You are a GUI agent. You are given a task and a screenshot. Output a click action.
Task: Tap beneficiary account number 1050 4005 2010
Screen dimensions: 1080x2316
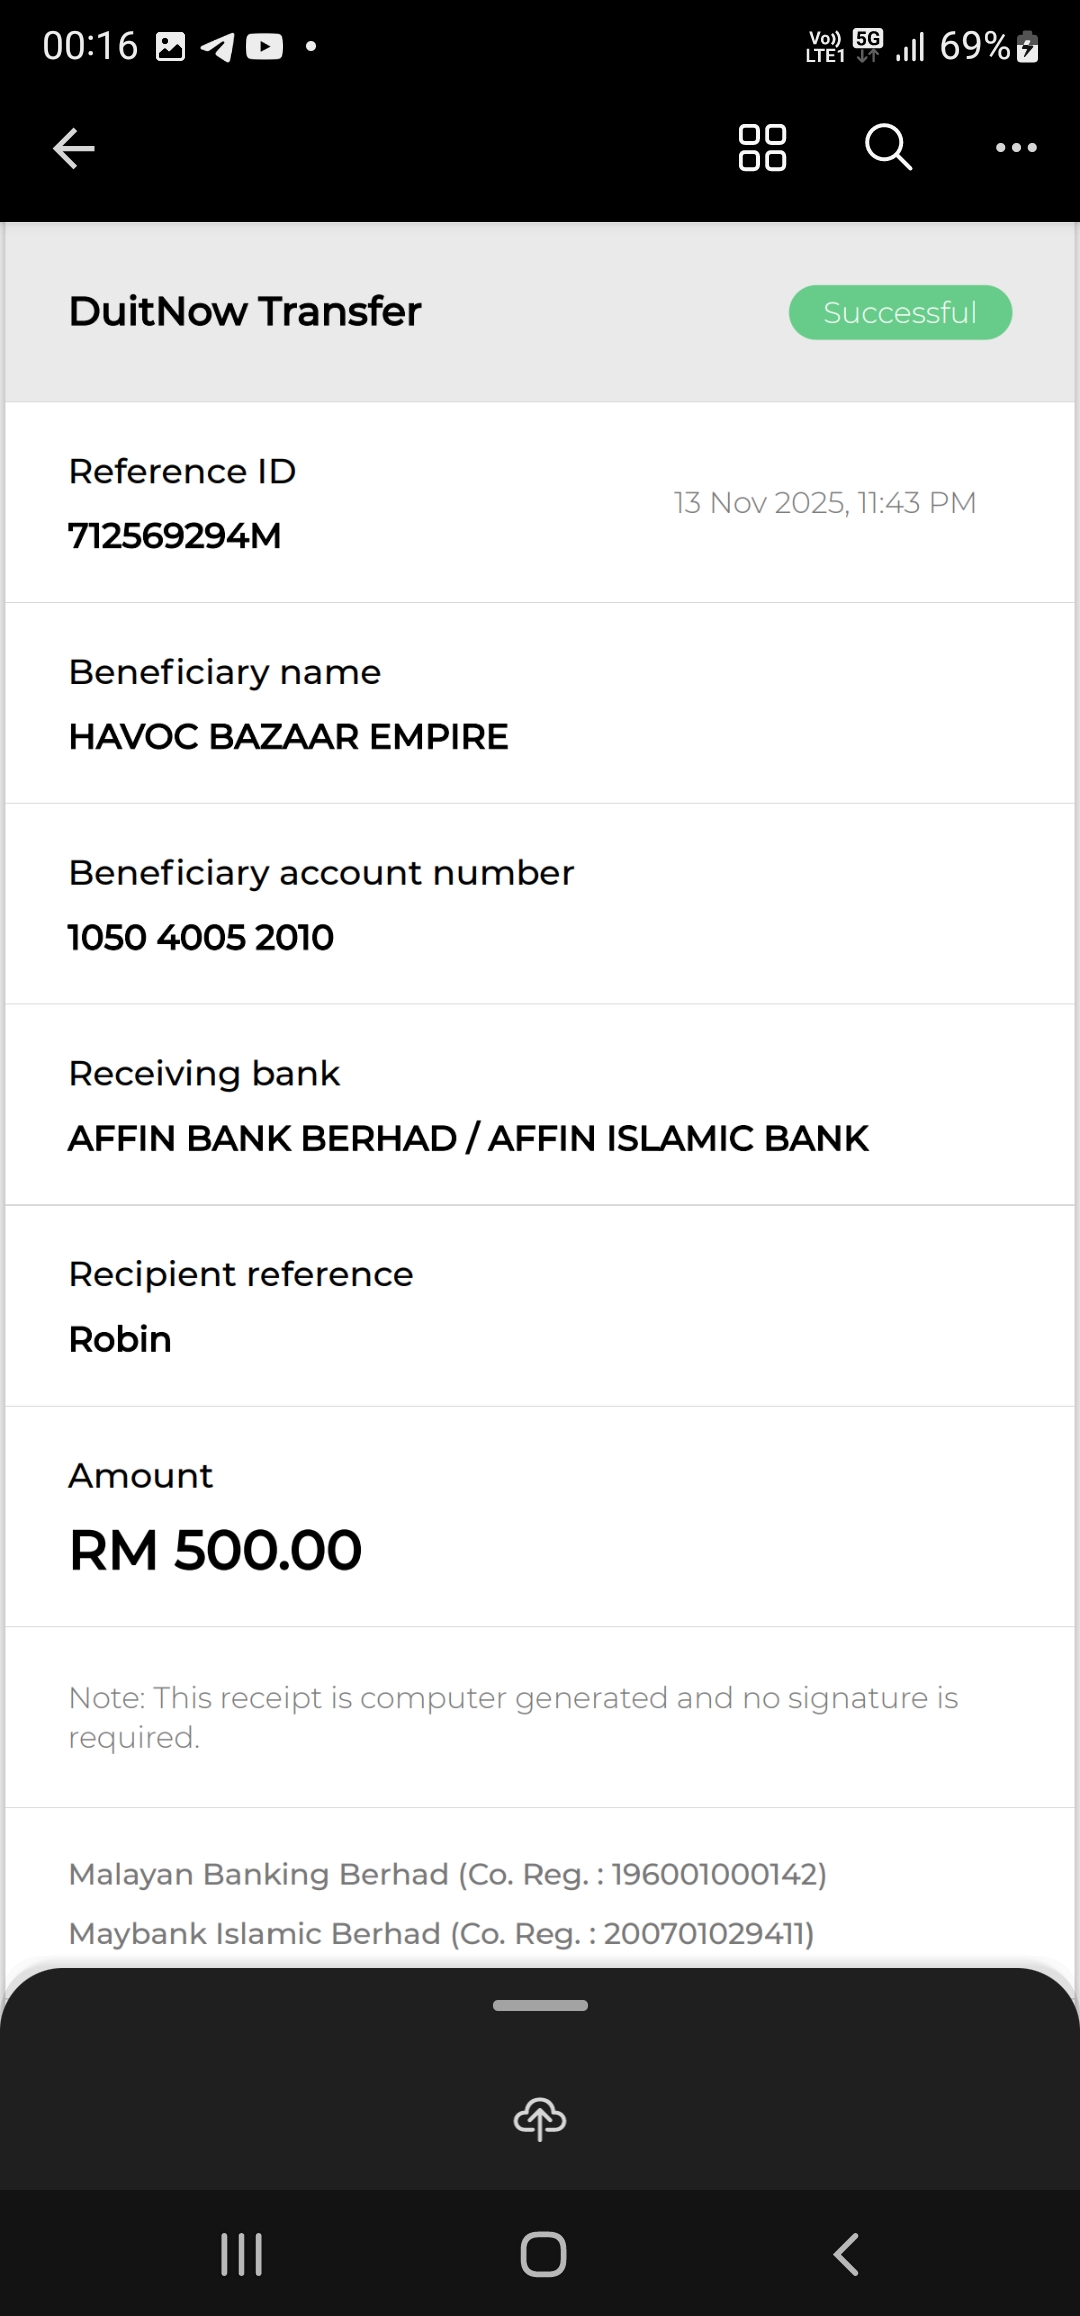point(201,938)
